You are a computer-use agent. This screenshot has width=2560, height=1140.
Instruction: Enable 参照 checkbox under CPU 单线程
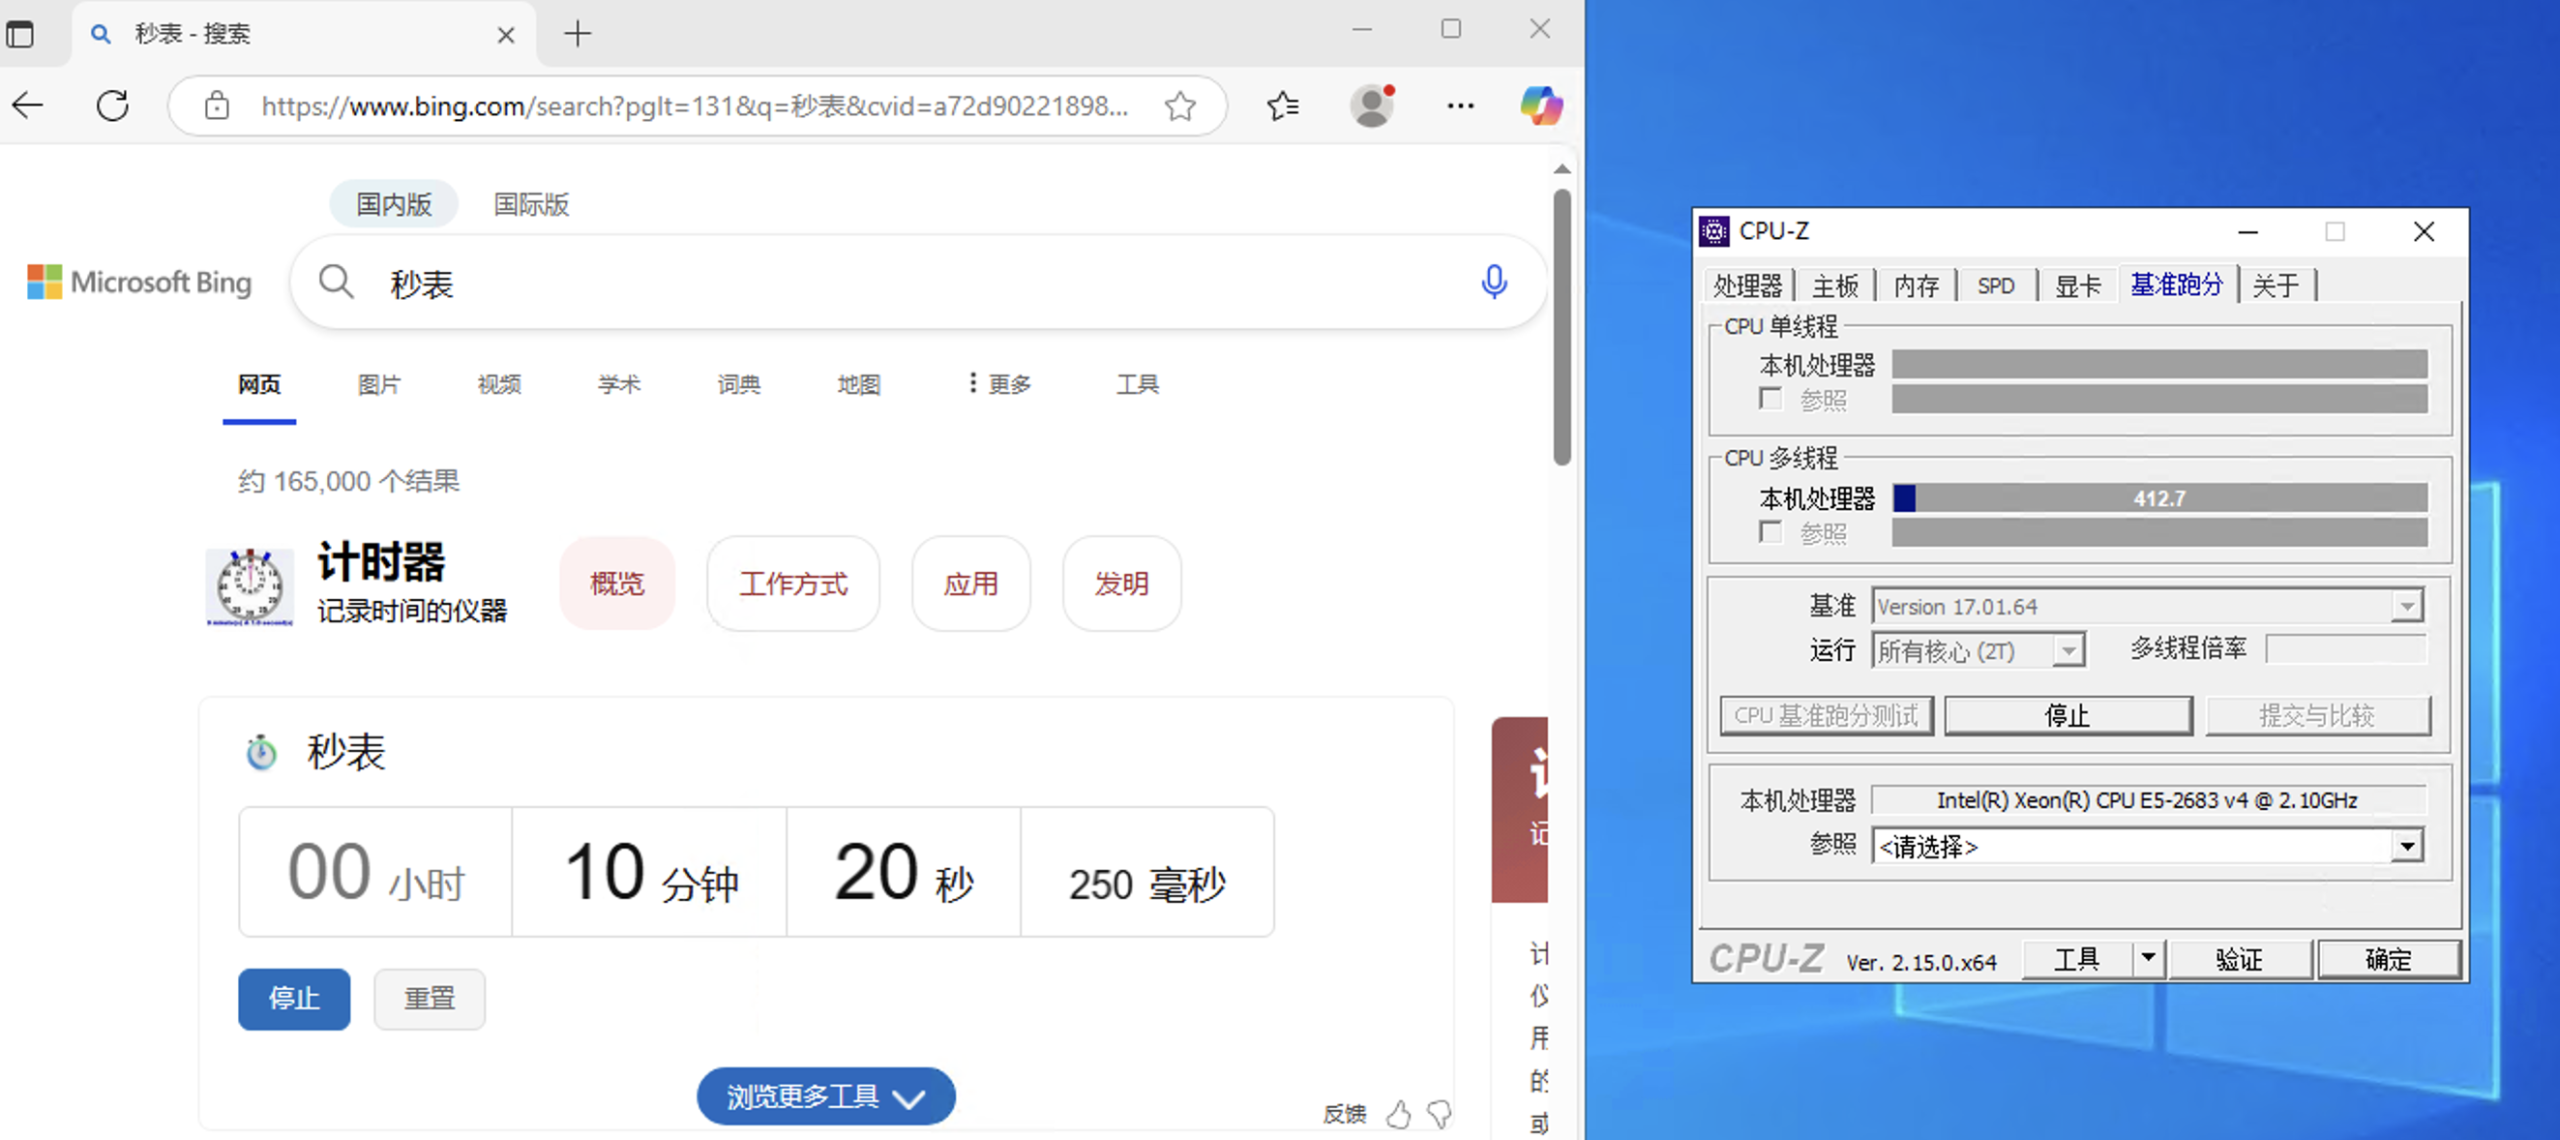(x=1770, y=399)
